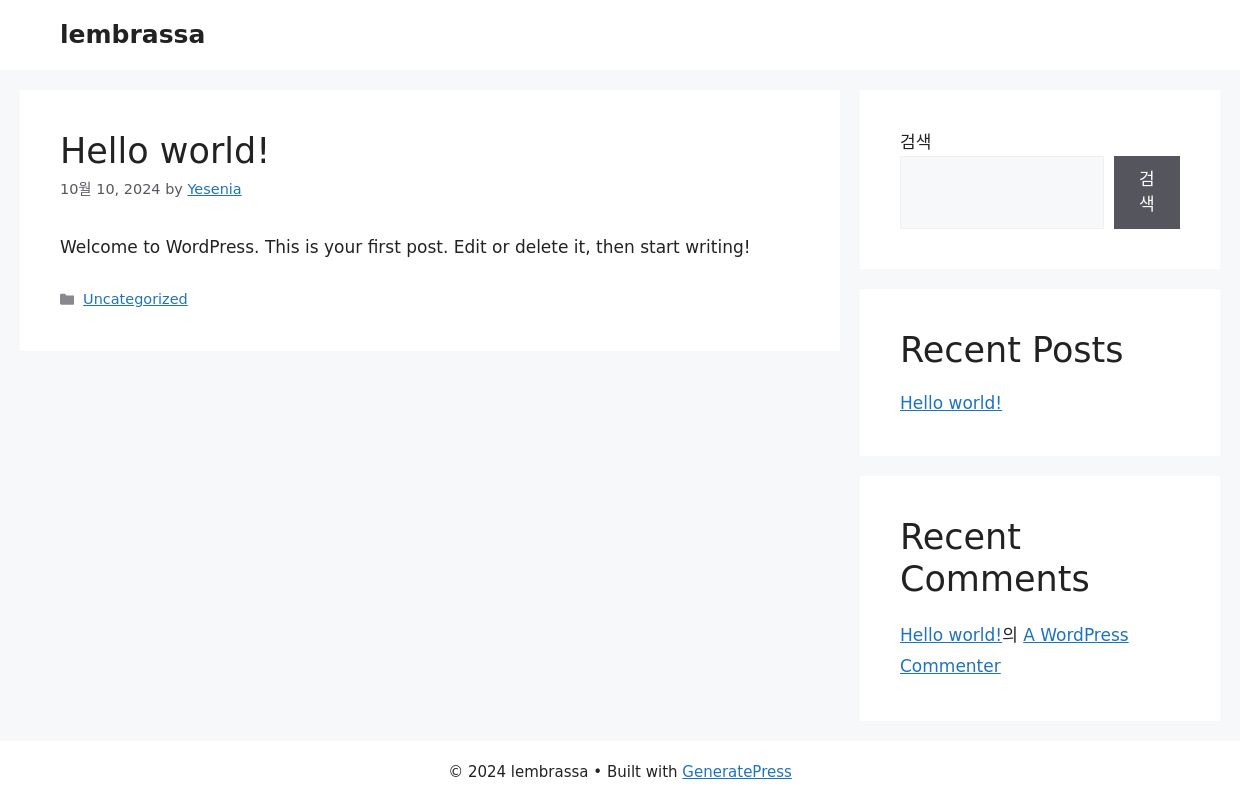Click the Categories folder icon

coord(68,299)
